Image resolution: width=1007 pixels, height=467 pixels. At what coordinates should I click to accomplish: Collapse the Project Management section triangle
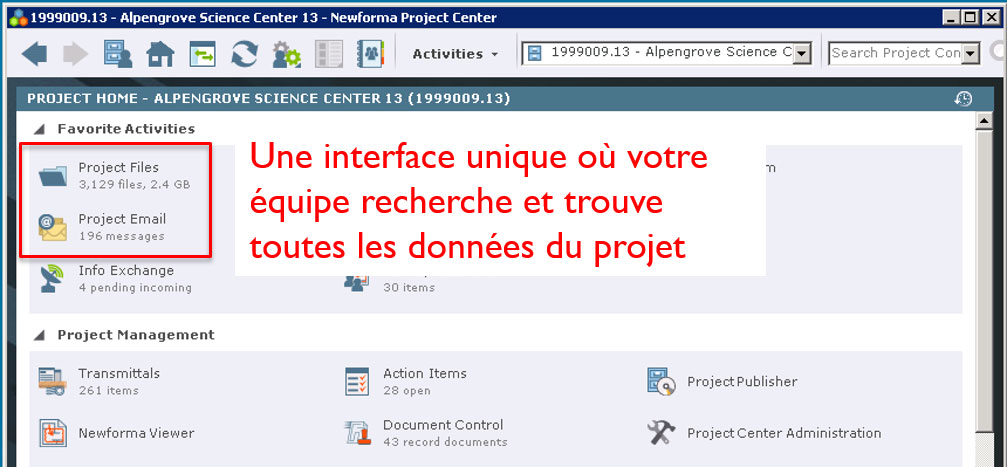(x=40, y=335)
